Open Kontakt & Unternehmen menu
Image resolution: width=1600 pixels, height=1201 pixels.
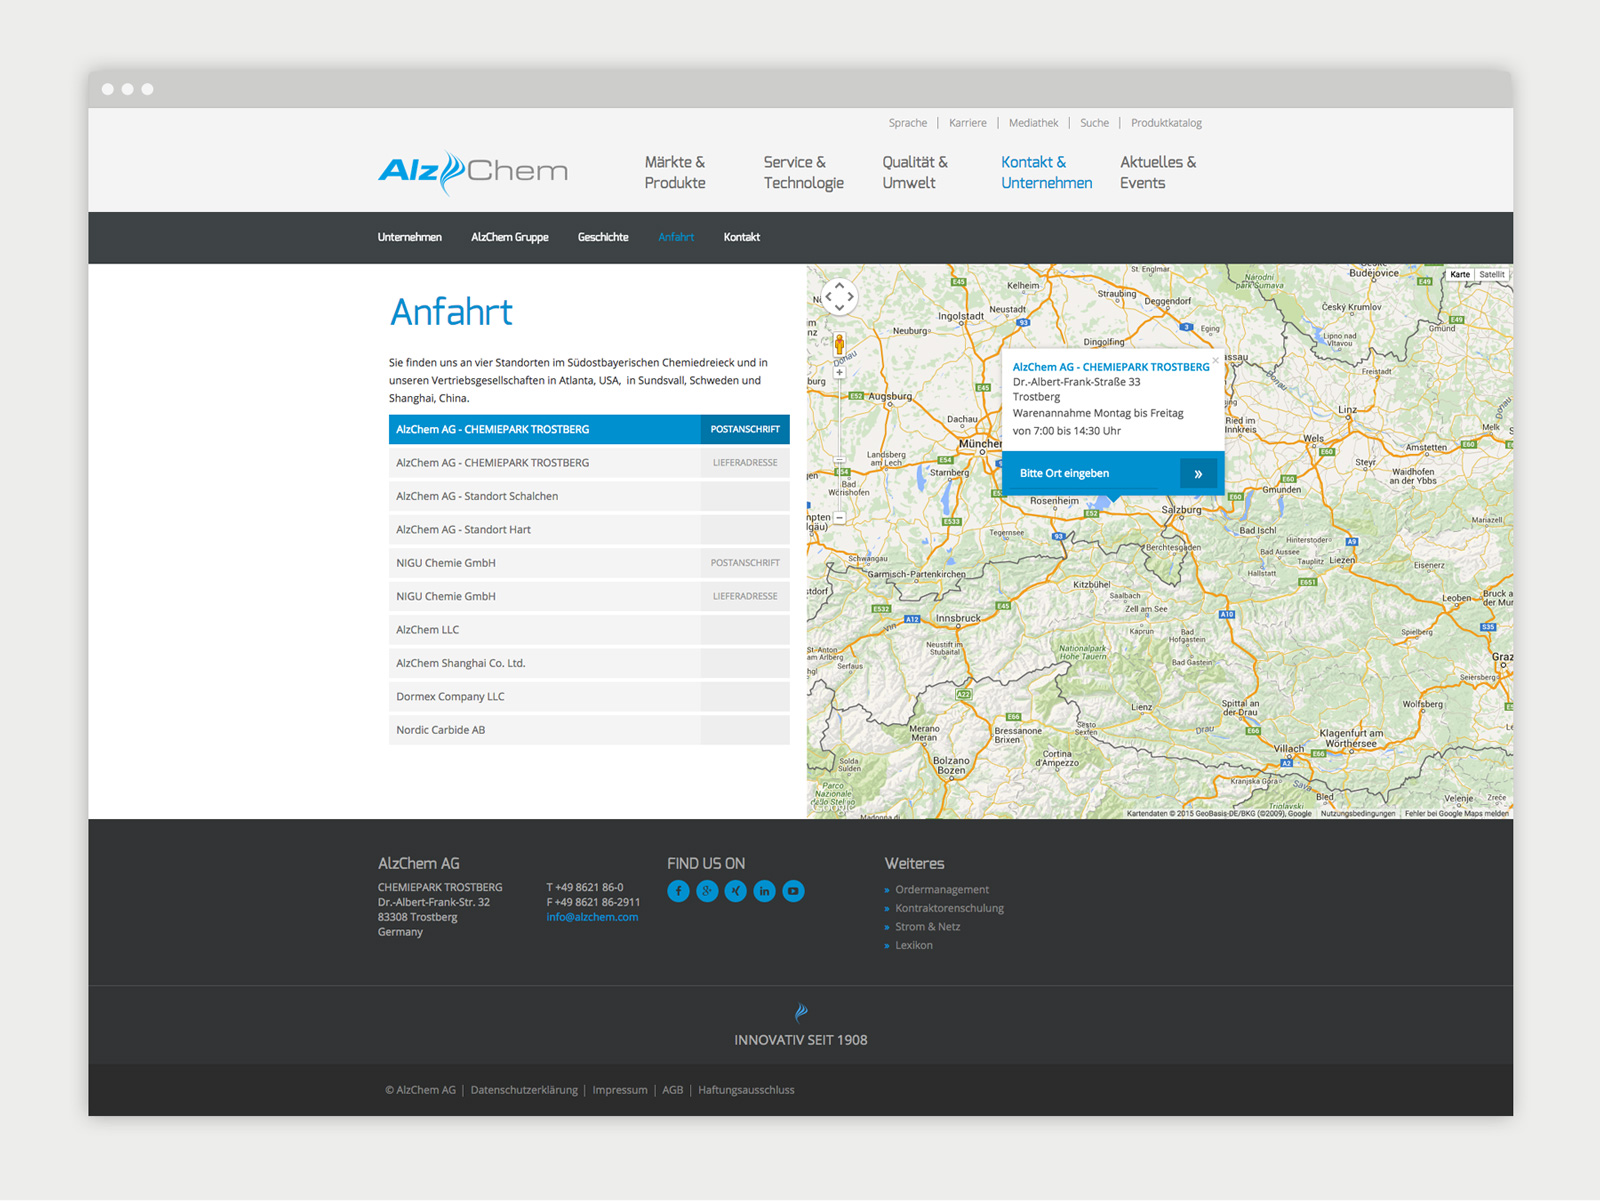point(1047,172)
